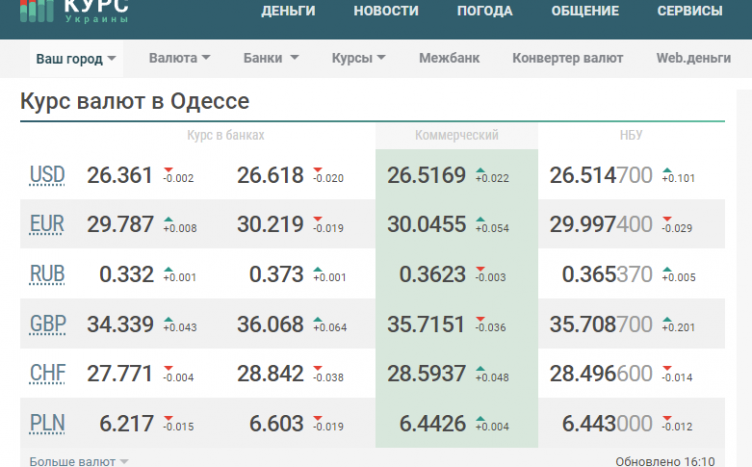This screenshot has height=467, width=752.
Task: Open the Сервисы section
Action: [x=689, y=11]
